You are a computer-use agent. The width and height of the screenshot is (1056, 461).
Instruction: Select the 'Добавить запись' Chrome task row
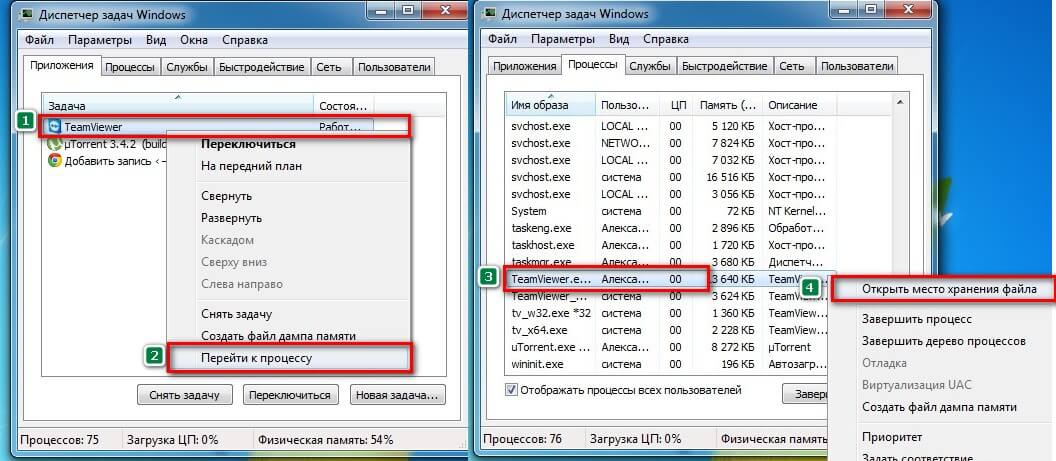(105, 161)
